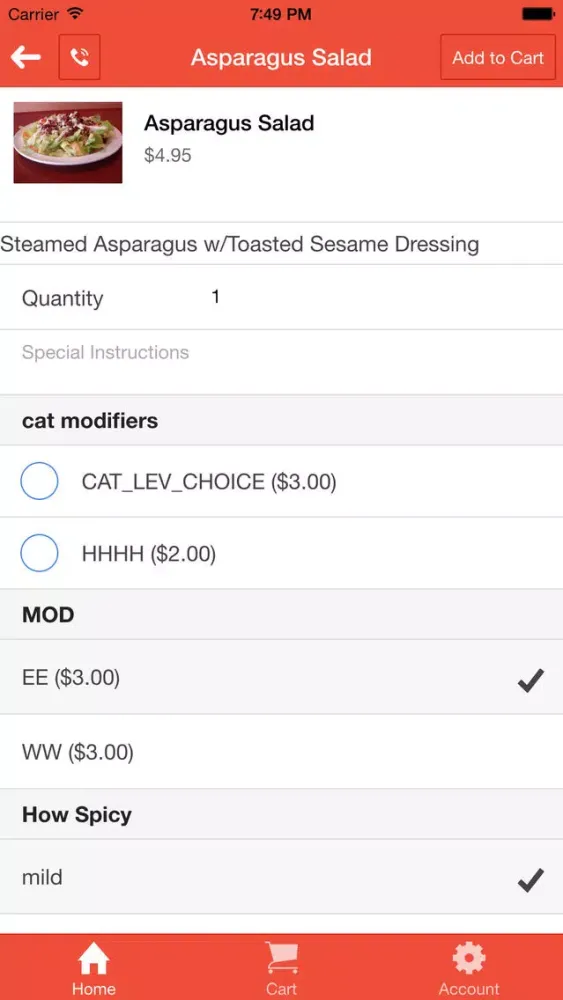Uncheck the EE checkmark icon
The height and width of the screenshot is (1000, 563).
coord(530,680)
